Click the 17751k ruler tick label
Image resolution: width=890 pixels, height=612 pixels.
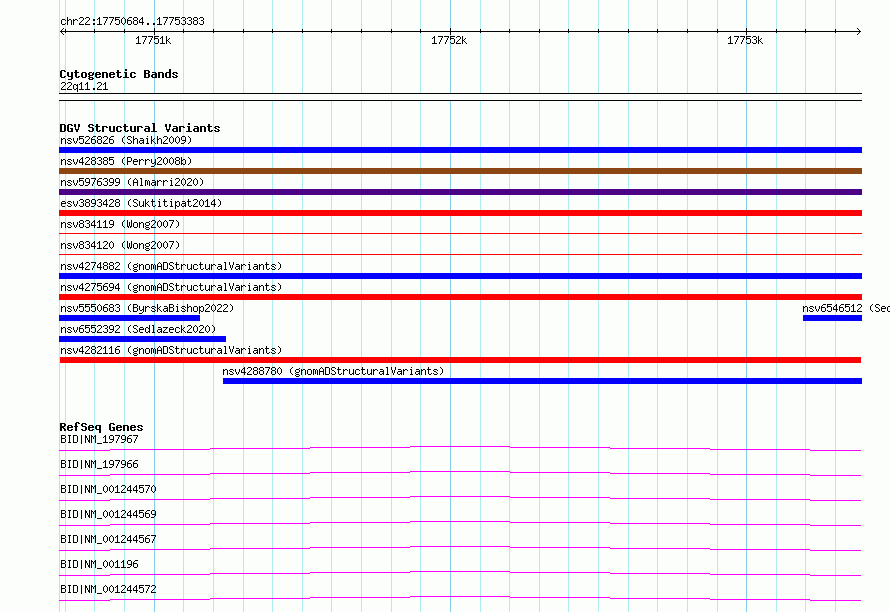pyautogui.click(x=153, y=40)
